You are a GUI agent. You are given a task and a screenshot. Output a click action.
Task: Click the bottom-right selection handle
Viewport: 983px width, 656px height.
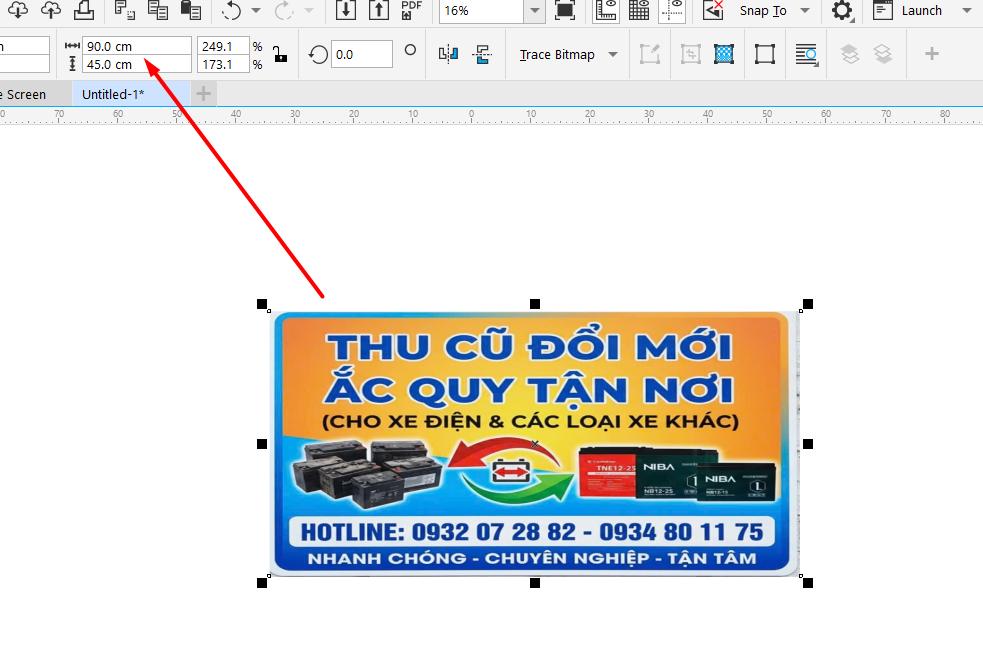click(807, 583)
